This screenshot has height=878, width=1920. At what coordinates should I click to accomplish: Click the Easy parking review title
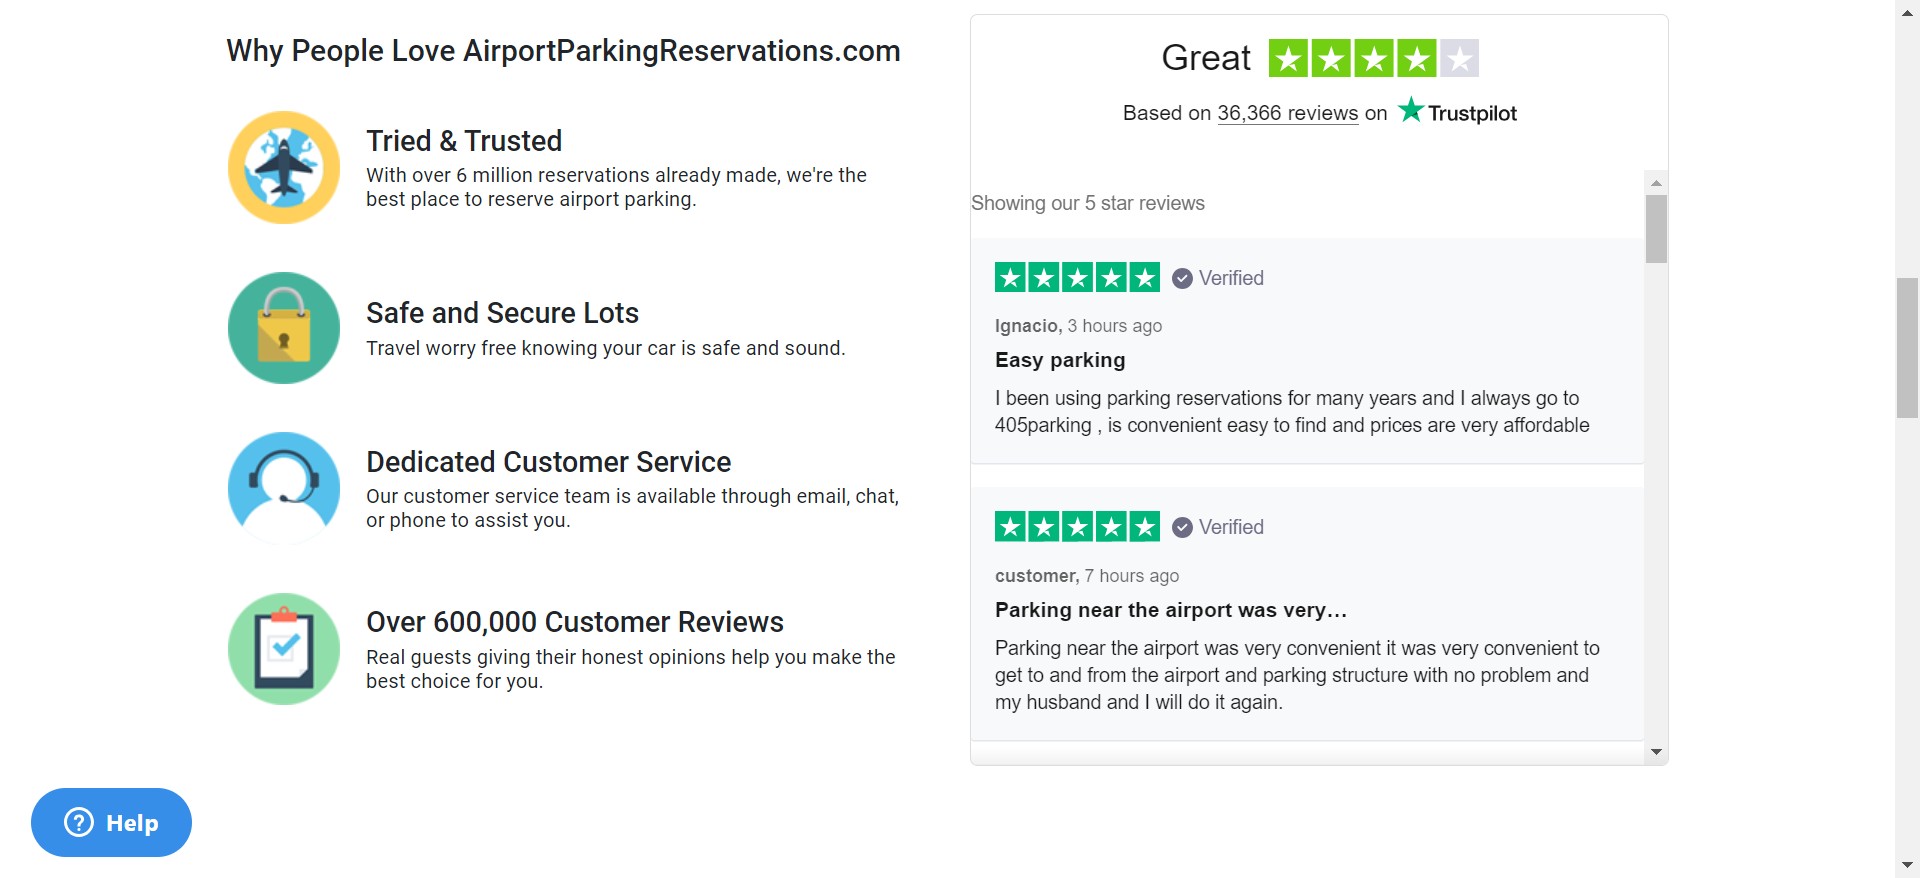[x=1060, y=360]
